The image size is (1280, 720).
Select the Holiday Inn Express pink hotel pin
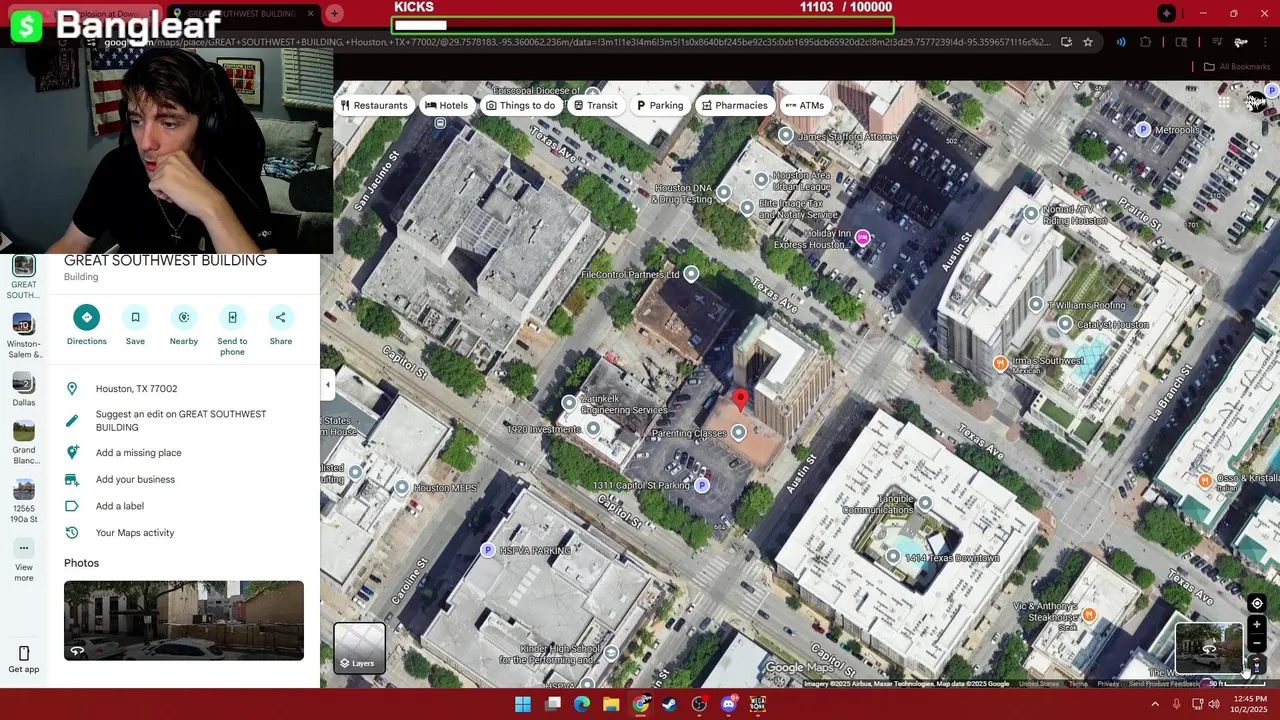click(x=862, y=238)
